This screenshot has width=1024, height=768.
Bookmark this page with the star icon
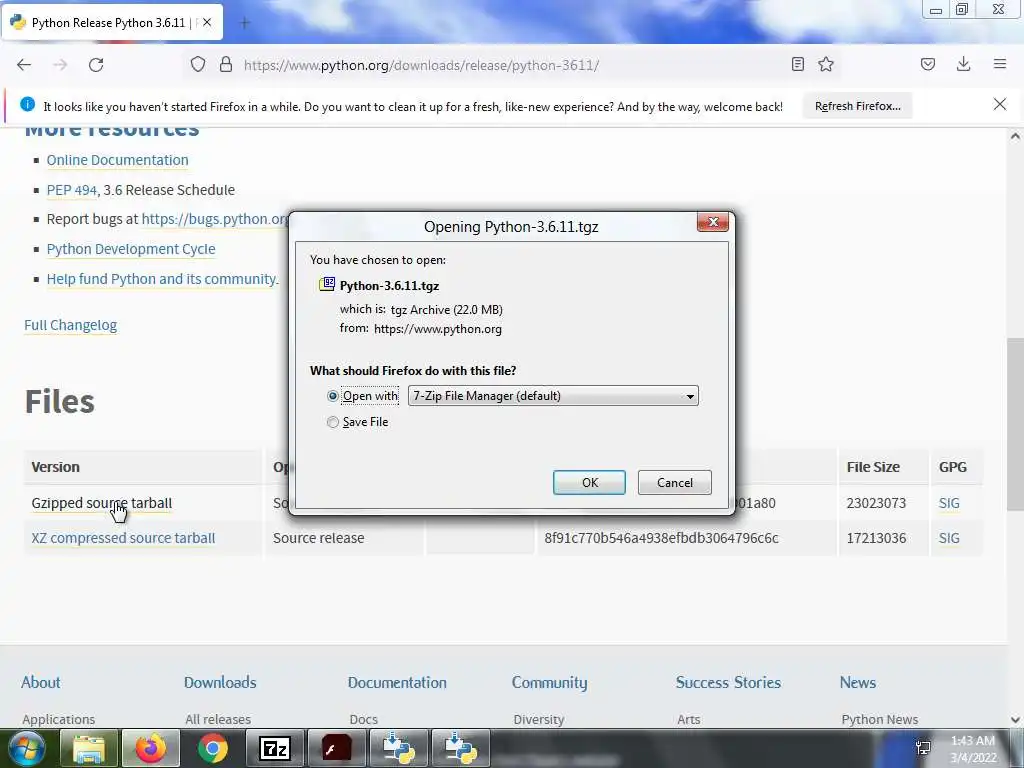826,64
